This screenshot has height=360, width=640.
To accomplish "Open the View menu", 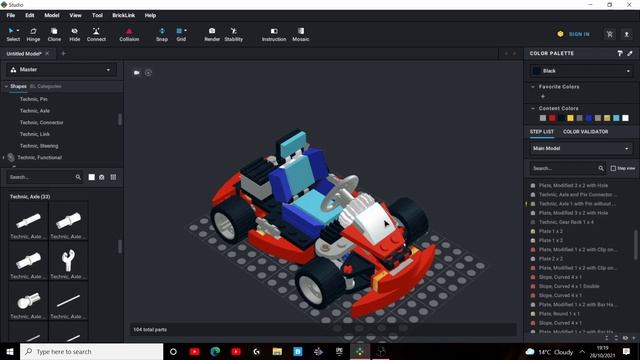I will 75,15.
